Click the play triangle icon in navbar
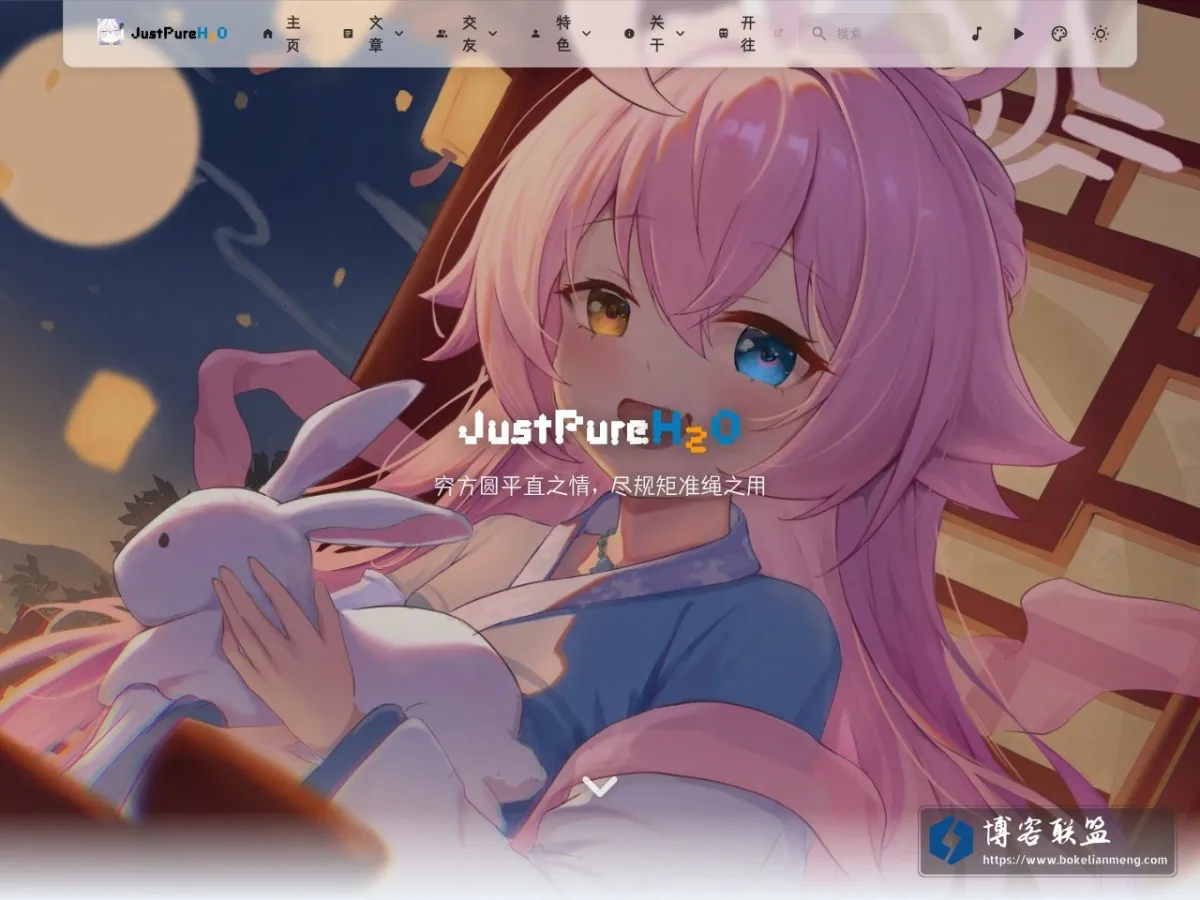 coord(1018,33)
